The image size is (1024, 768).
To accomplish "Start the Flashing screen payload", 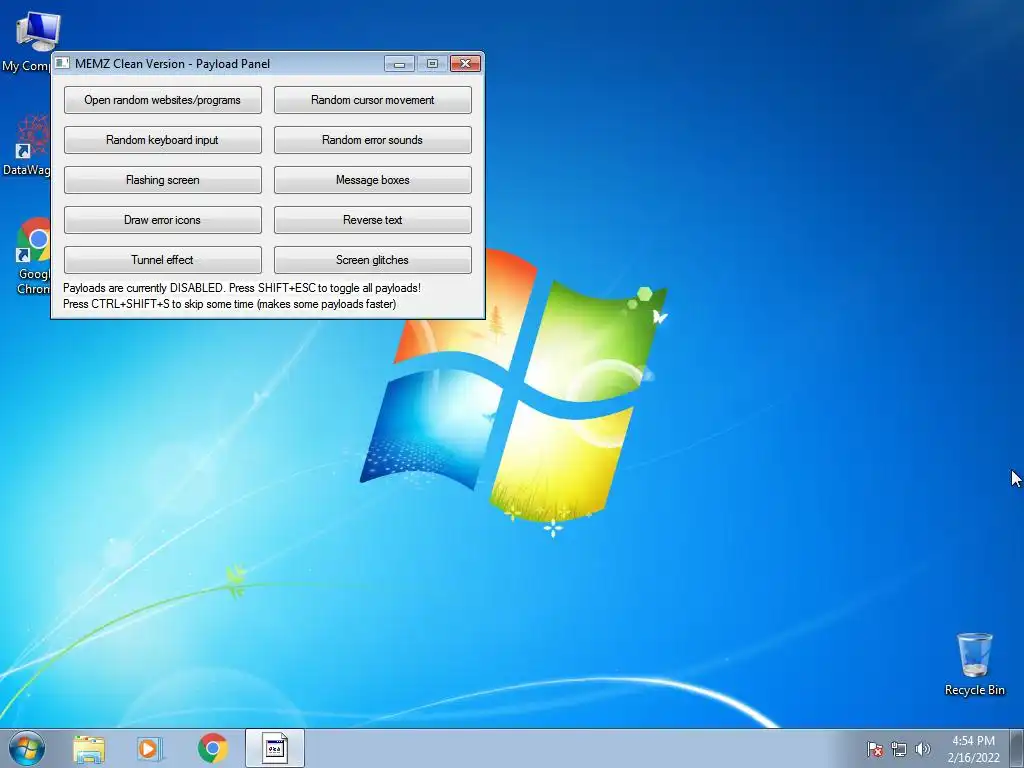I will [163, 180].
